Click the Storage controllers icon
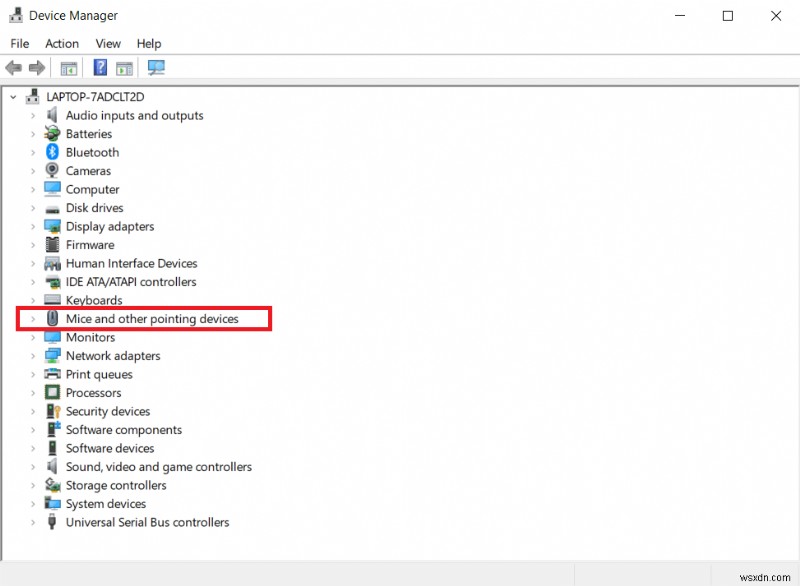 (52, 485)
